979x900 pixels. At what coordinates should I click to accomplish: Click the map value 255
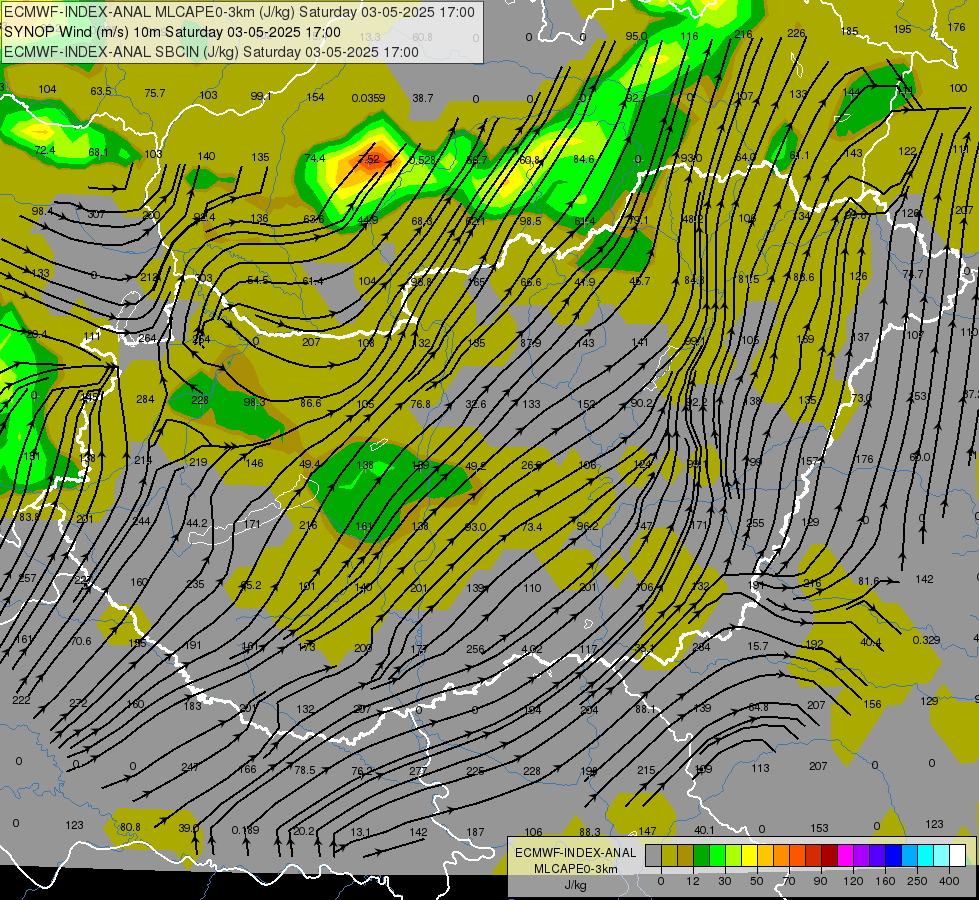(755, 523)
